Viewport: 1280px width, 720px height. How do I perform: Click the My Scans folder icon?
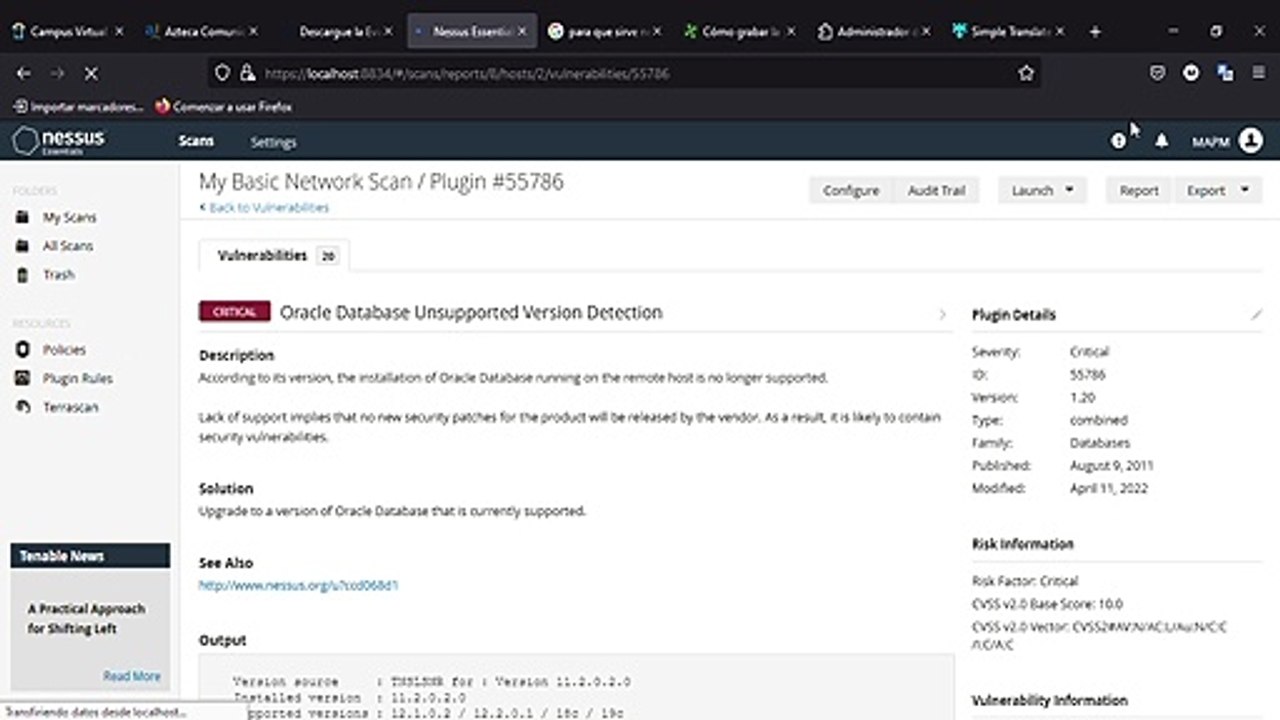click(x=22, y=217)
